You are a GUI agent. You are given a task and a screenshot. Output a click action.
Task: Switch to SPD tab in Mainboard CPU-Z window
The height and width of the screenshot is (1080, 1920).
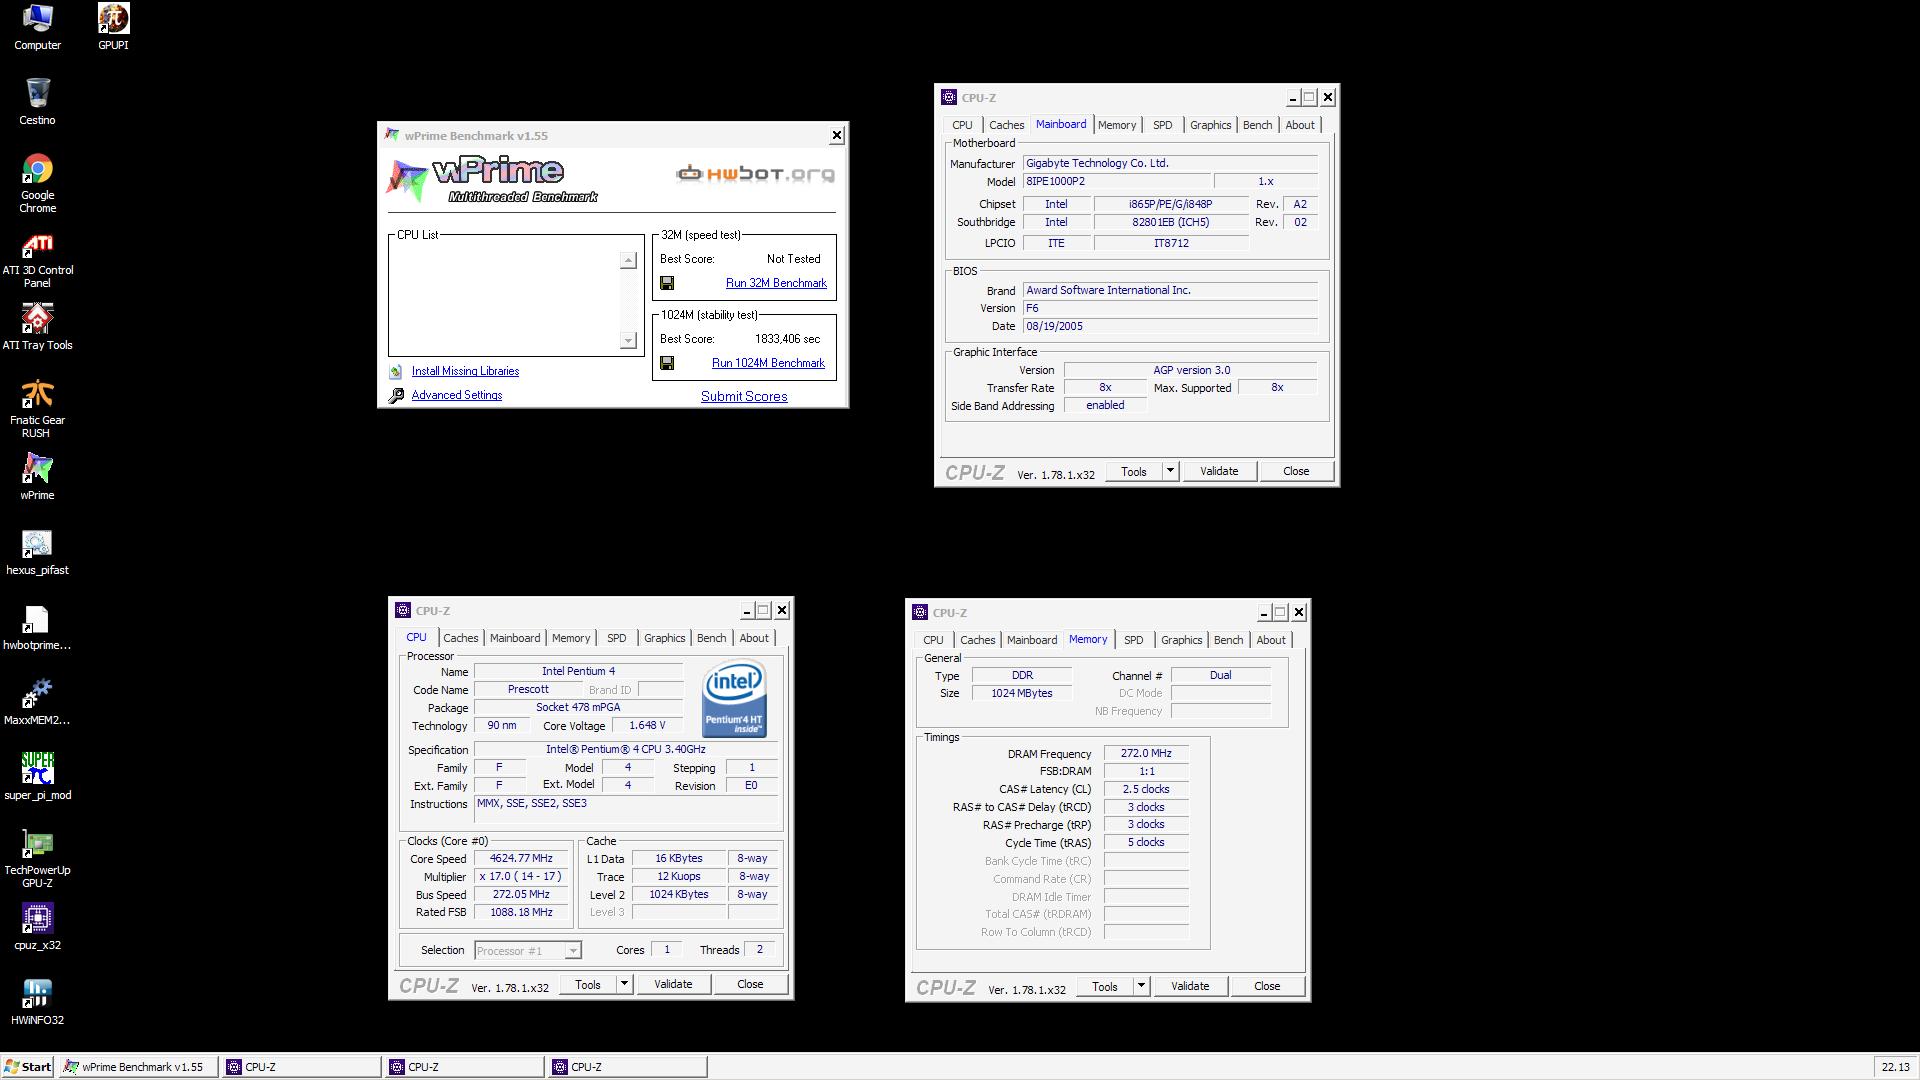point(1162,125)
